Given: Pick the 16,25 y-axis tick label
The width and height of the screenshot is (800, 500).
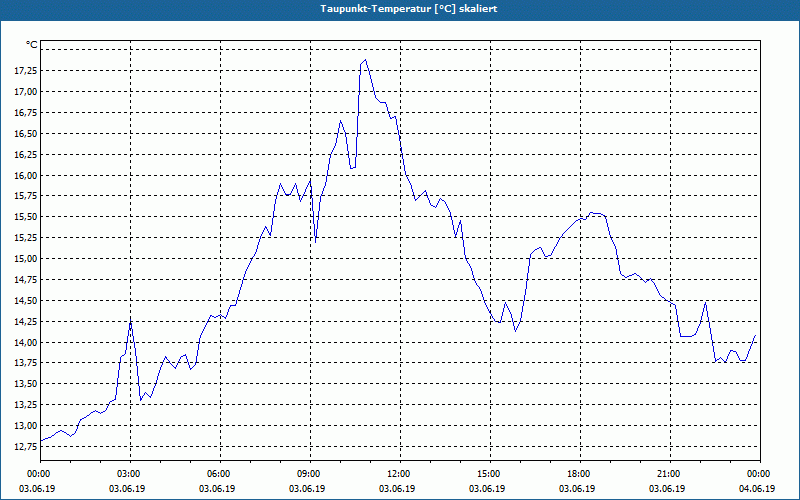Looking at the screenshot, I should pyautogui.click(x=26, y=155).
